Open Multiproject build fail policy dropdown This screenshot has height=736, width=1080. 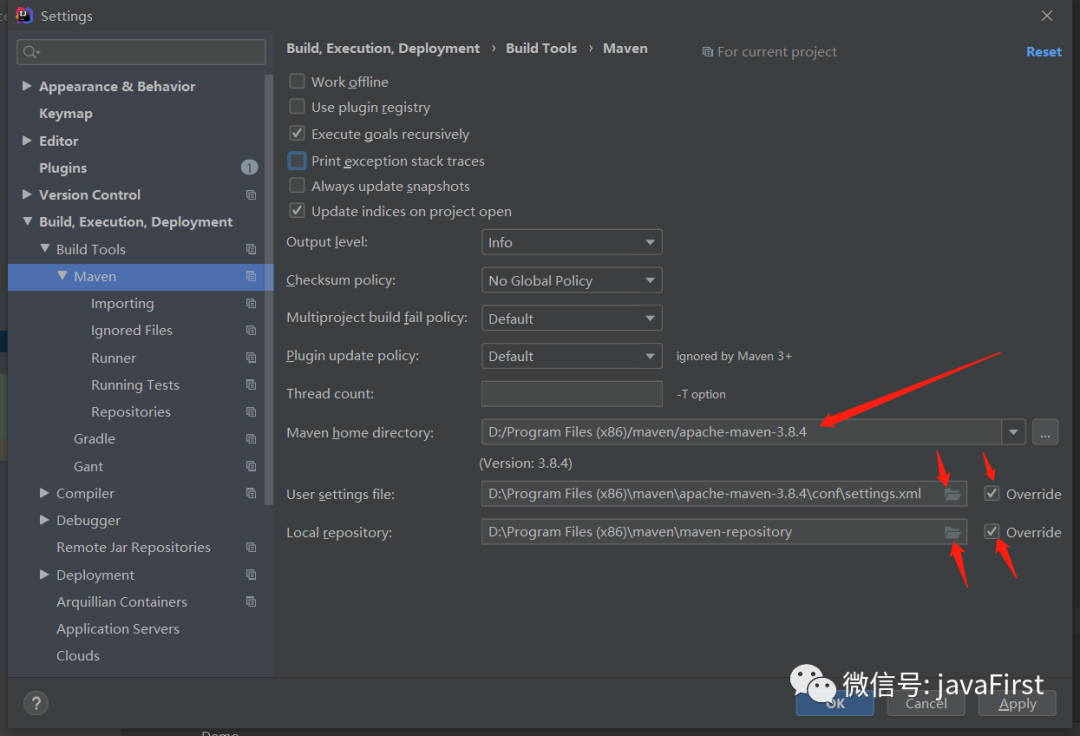[572, 318]
